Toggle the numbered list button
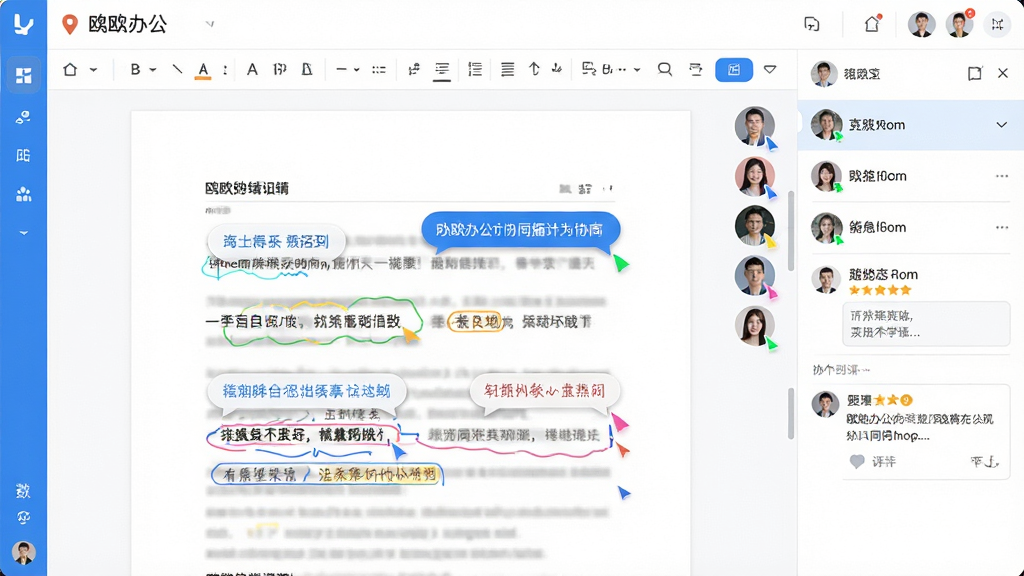This screenshot has height=576, width=1024. coord(475,69)
